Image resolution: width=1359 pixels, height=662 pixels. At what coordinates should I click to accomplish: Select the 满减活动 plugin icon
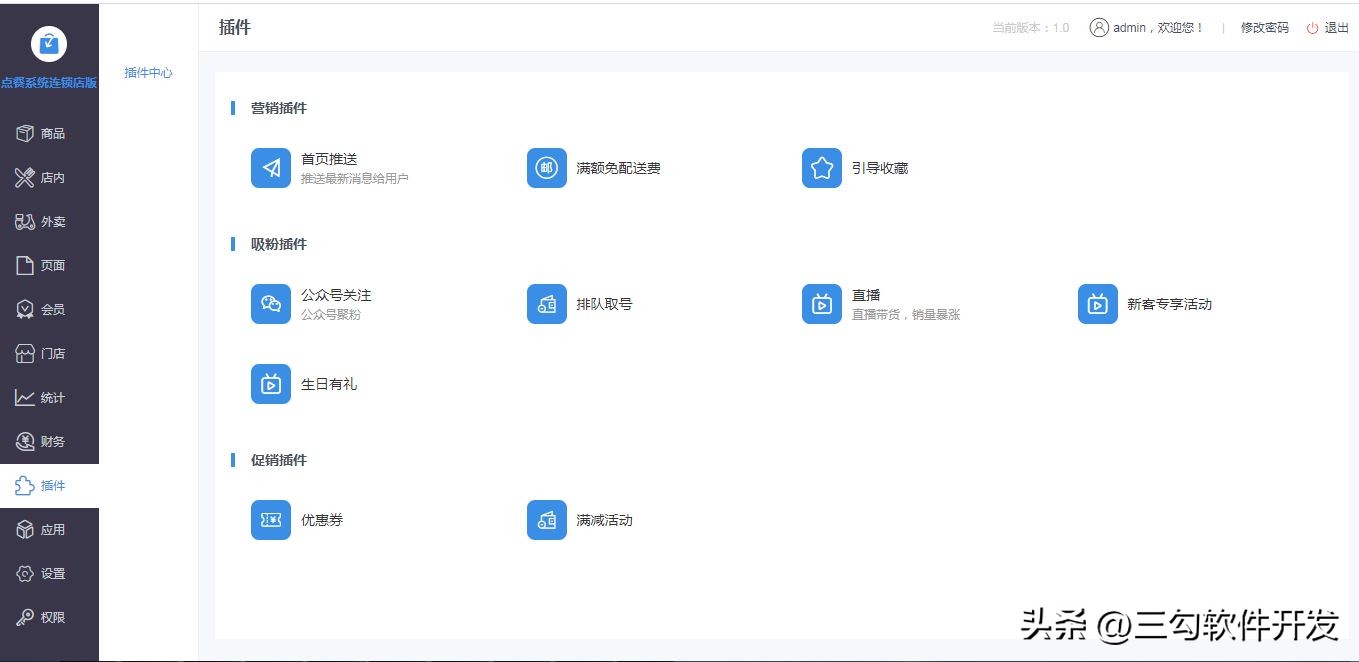[546, 519]
